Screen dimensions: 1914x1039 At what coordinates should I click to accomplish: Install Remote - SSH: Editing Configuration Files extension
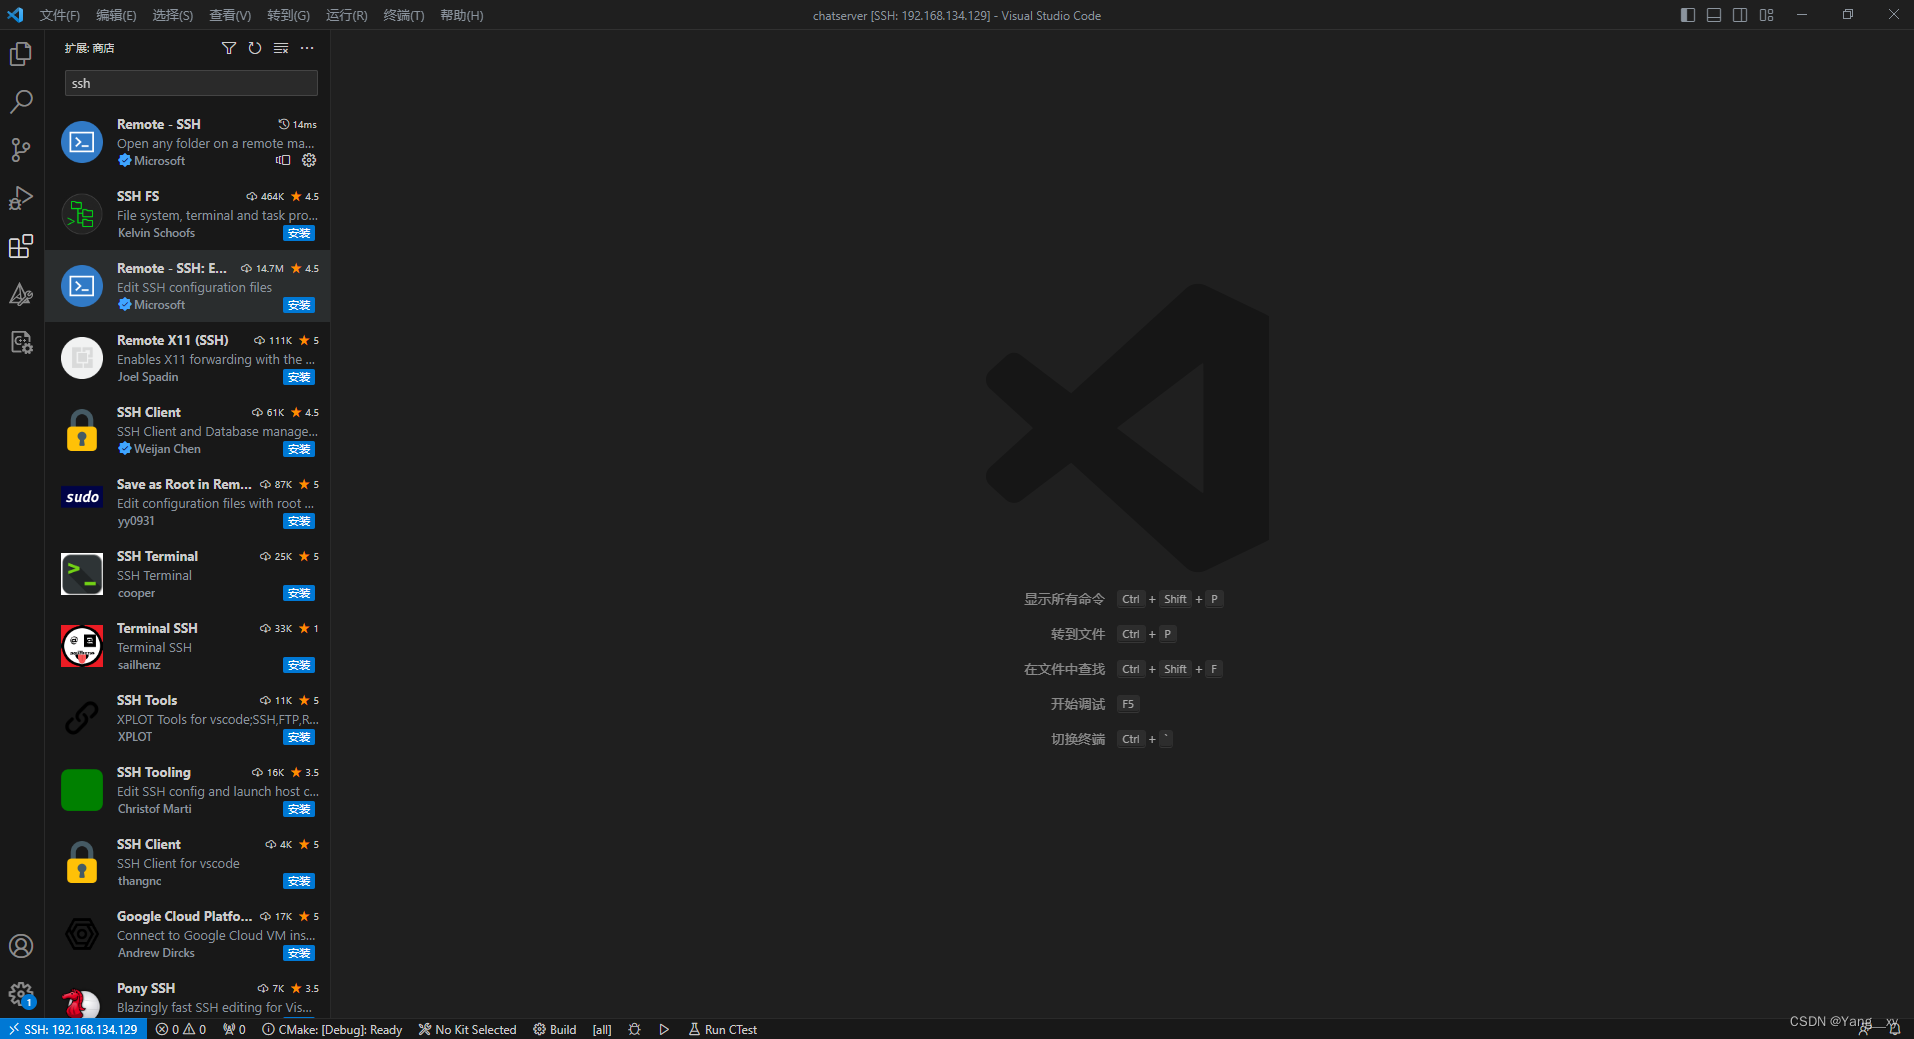pos(299,305)
